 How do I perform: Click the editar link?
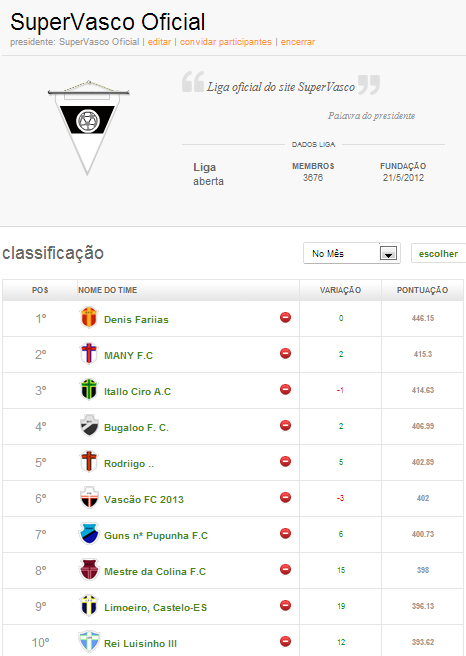(159, 42)
